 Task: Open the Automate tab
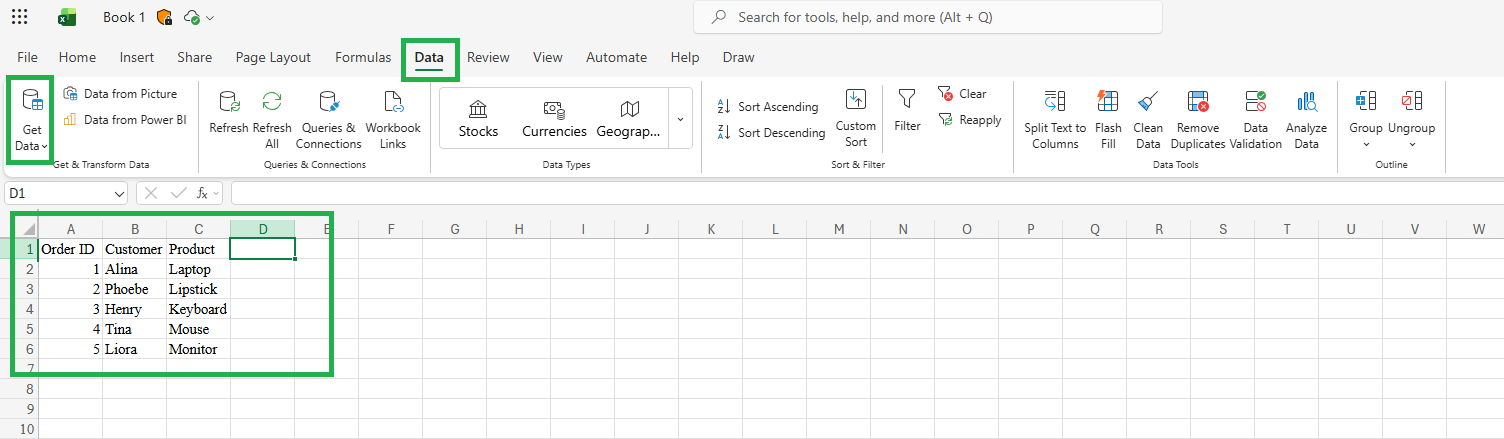[616, 57]
